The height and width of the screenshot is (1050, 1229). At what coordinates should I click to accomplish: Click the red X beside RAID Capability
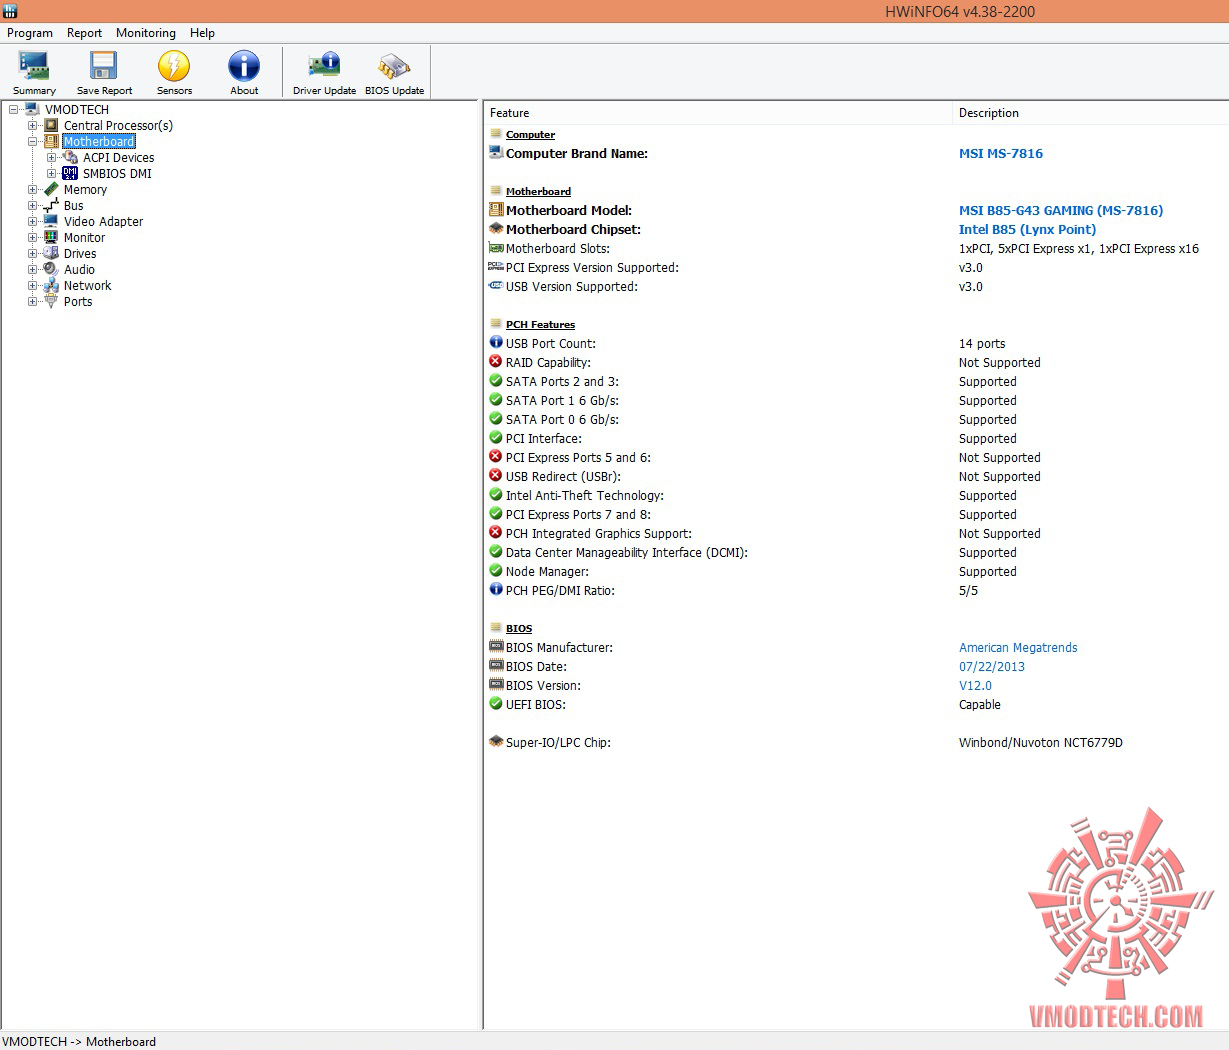[x=496, y=362]
